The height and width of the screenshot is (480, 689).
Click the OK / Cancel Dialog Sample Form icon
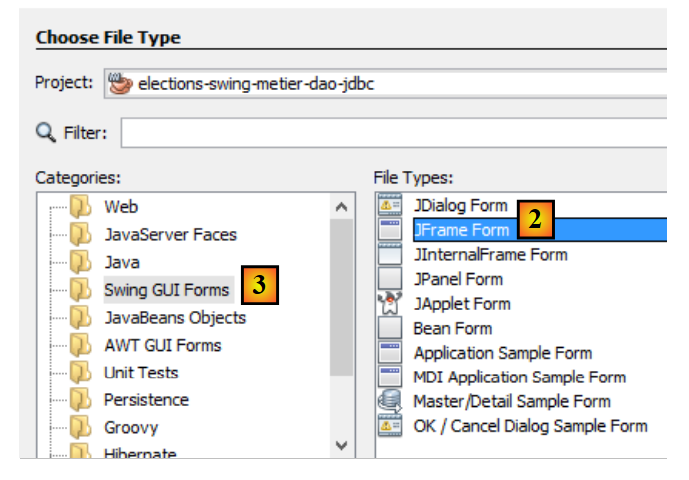coord(389,426)
